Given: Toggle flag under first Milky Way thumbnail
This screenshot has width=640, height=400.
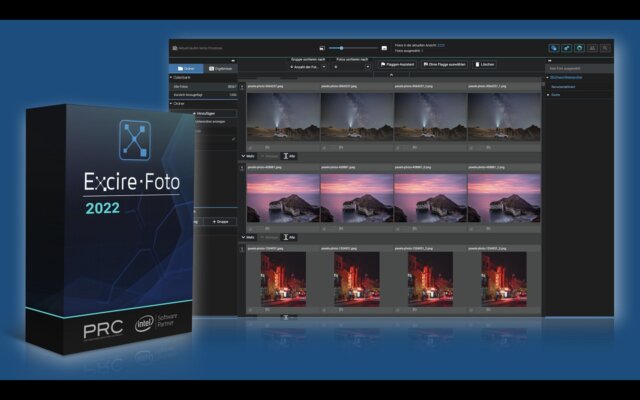Looking at the screenshot, I should click(267, 147).
